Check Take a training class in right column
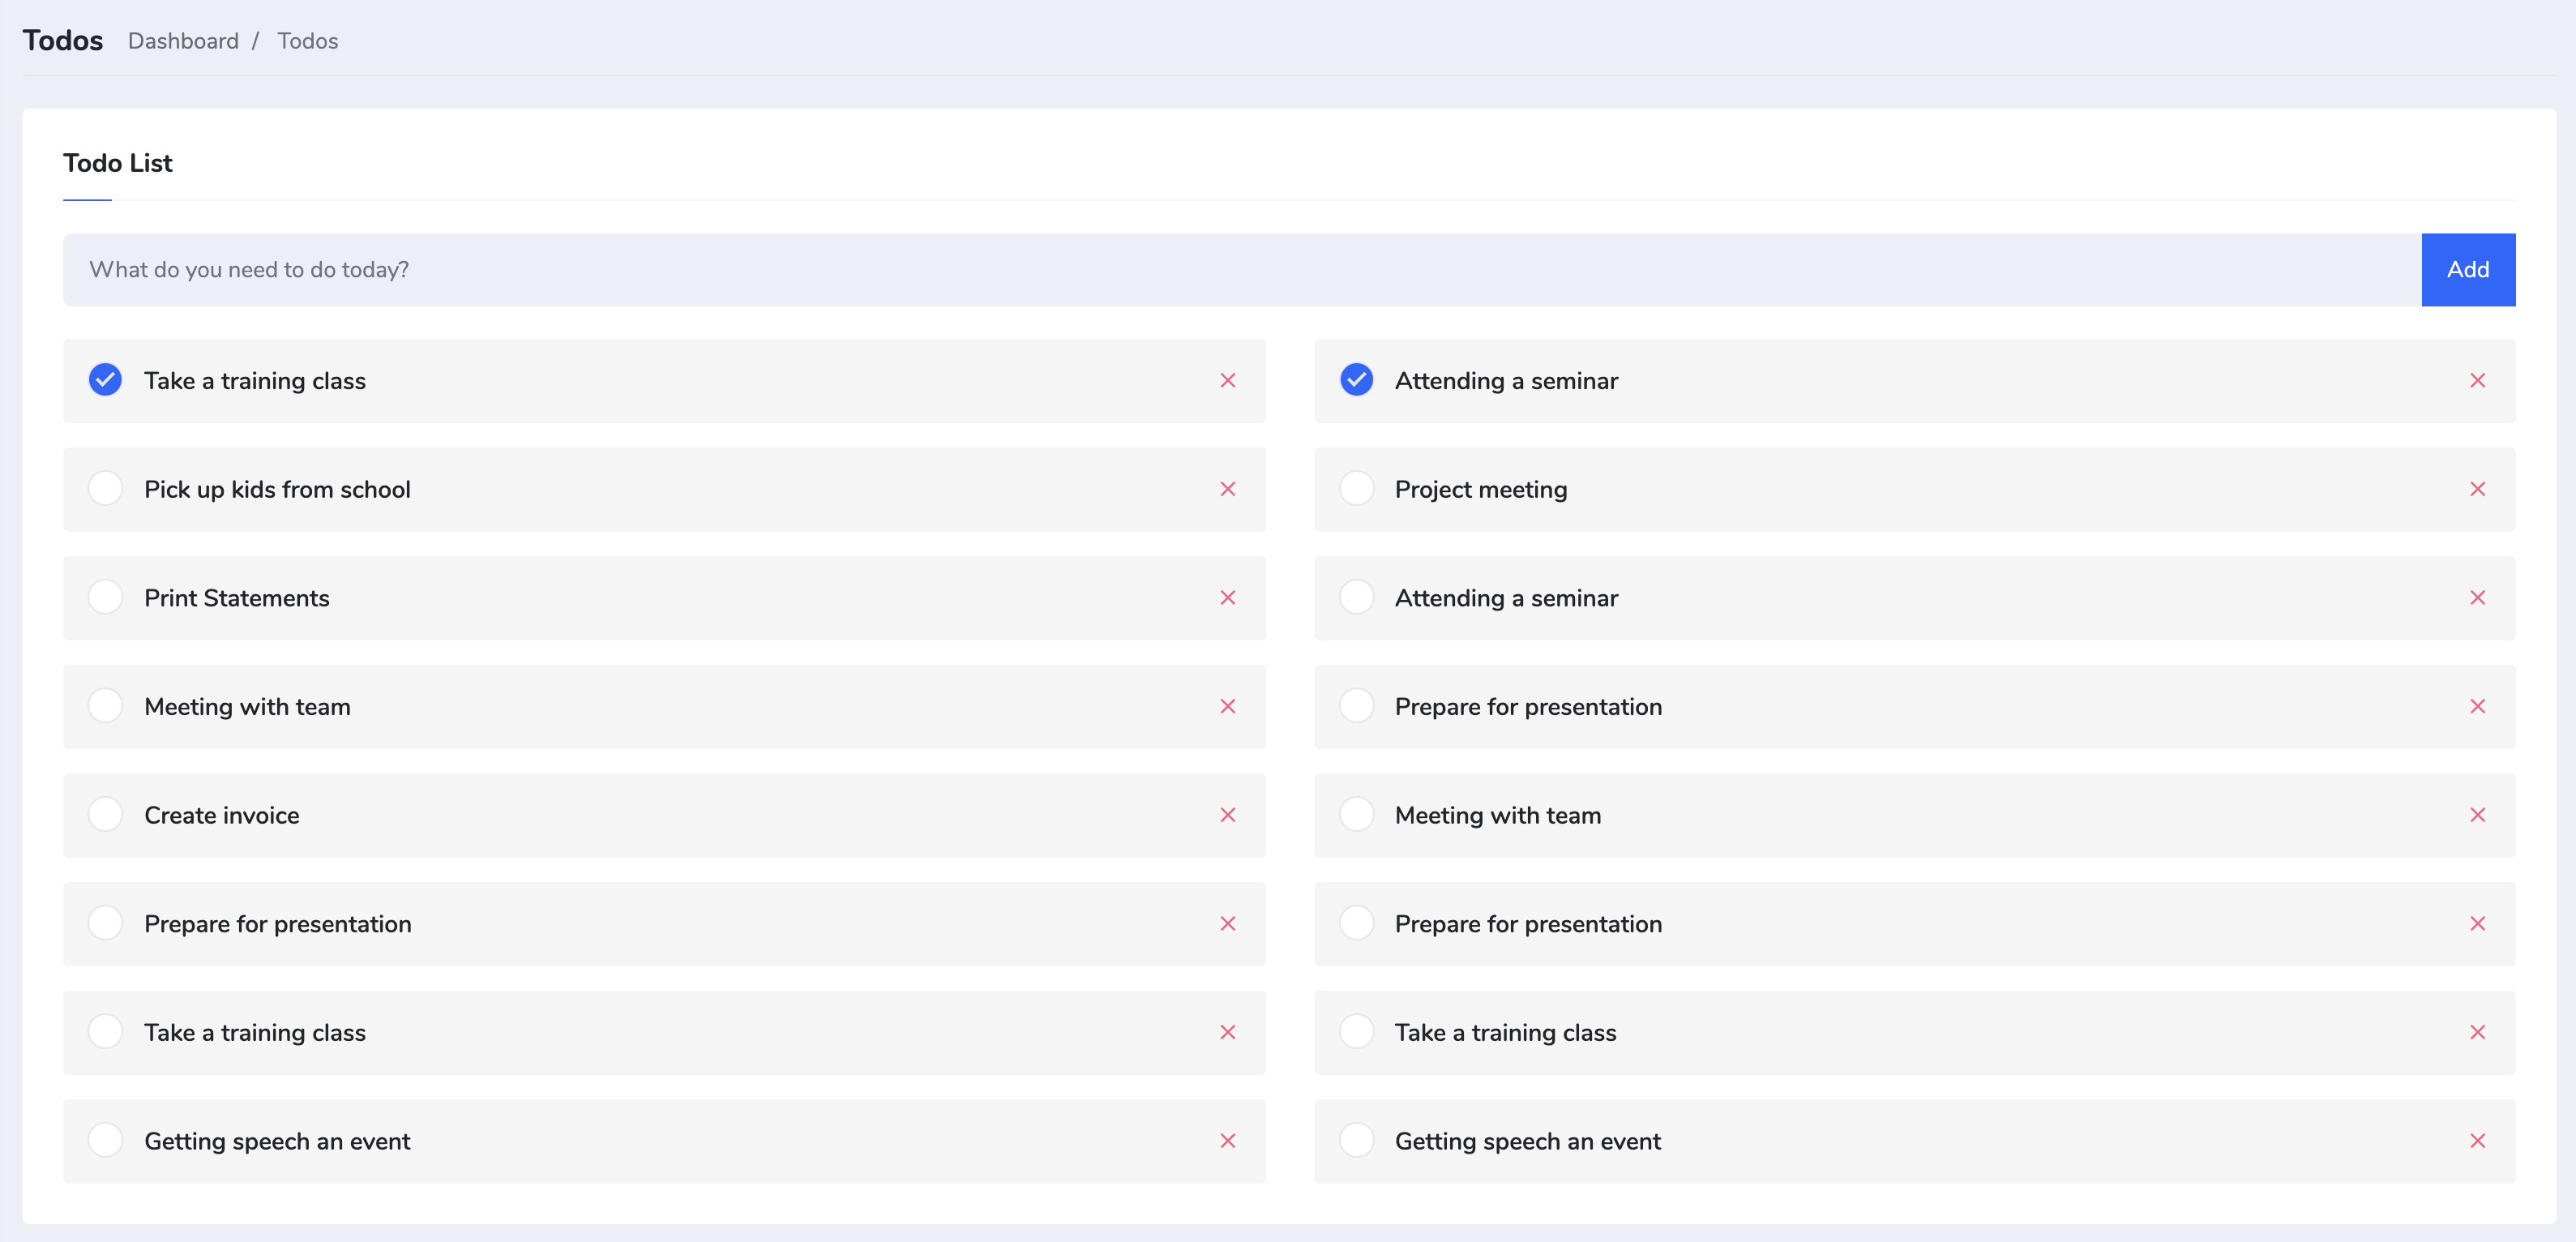 1356,1031
